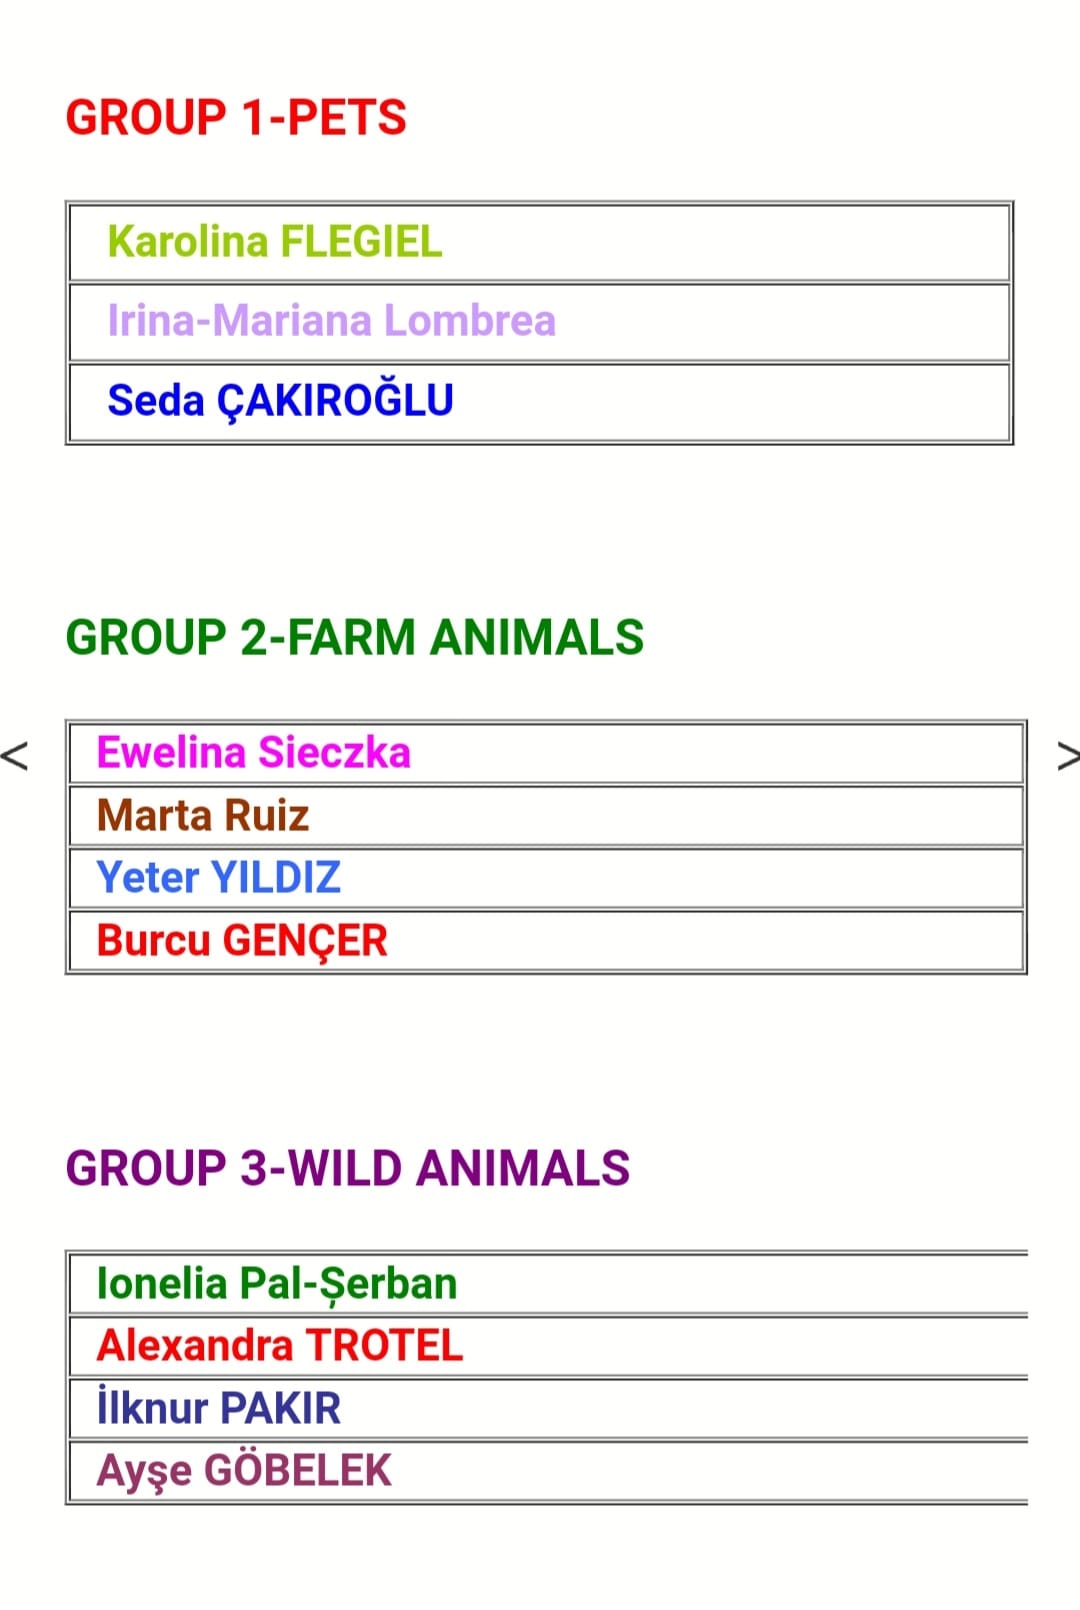Choose Yeter YILDIZ from the list
The image size is (1080, 1610).
[218, 878]
